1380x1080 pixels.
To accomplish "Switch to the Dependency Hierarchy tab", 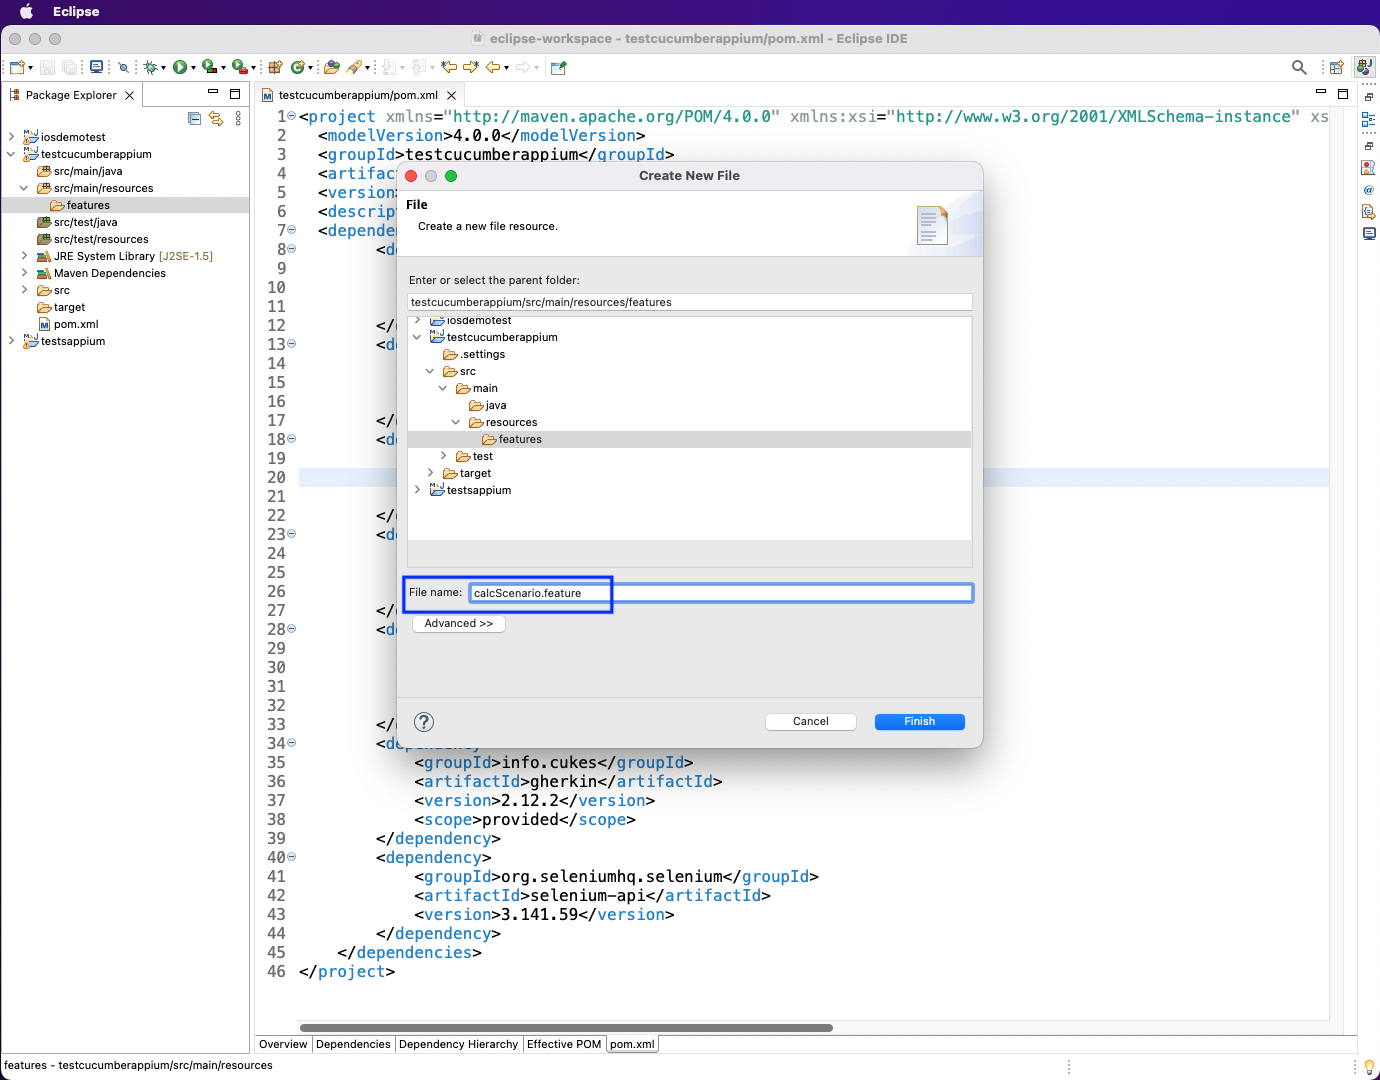I will 458,1044.
